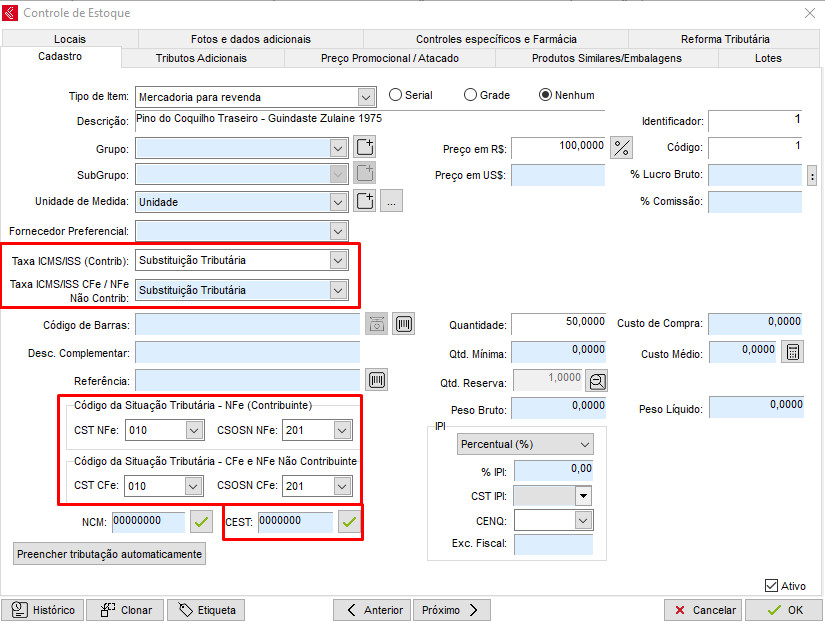Switch to the Locais tab
The image size is (825, 627).
69,39
